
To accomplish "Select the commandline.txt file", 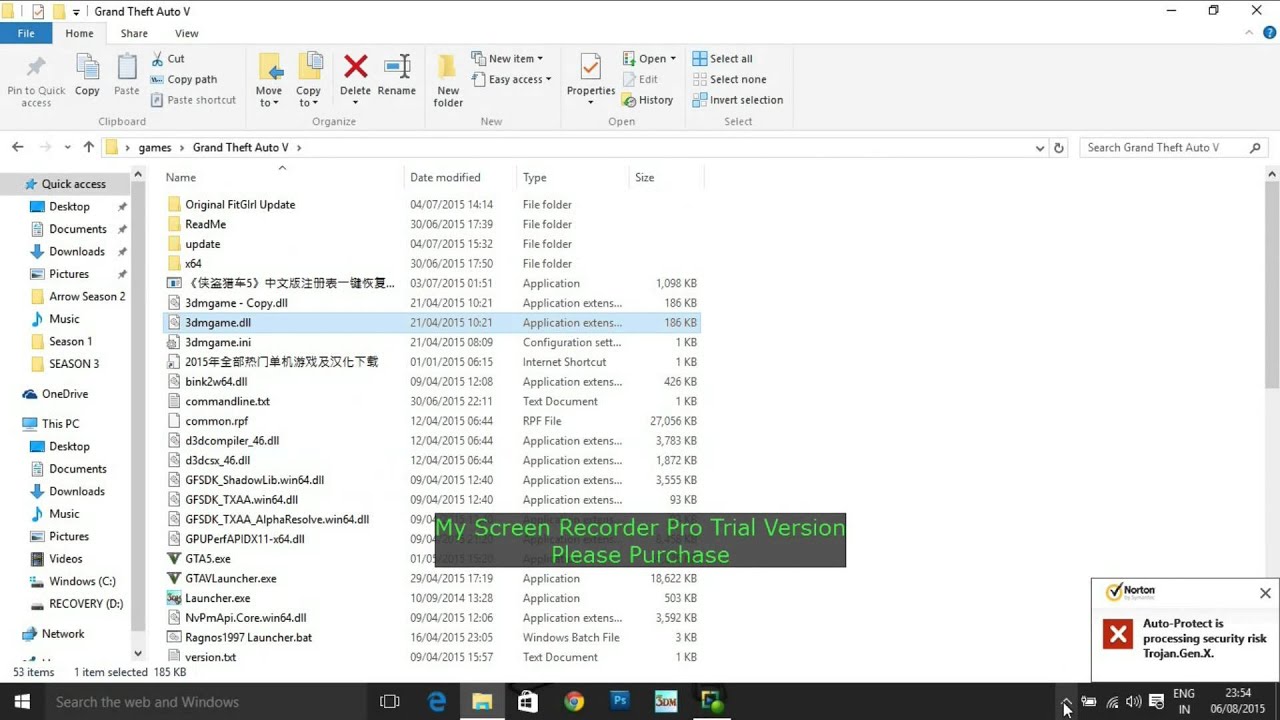I will click(227, 401).
